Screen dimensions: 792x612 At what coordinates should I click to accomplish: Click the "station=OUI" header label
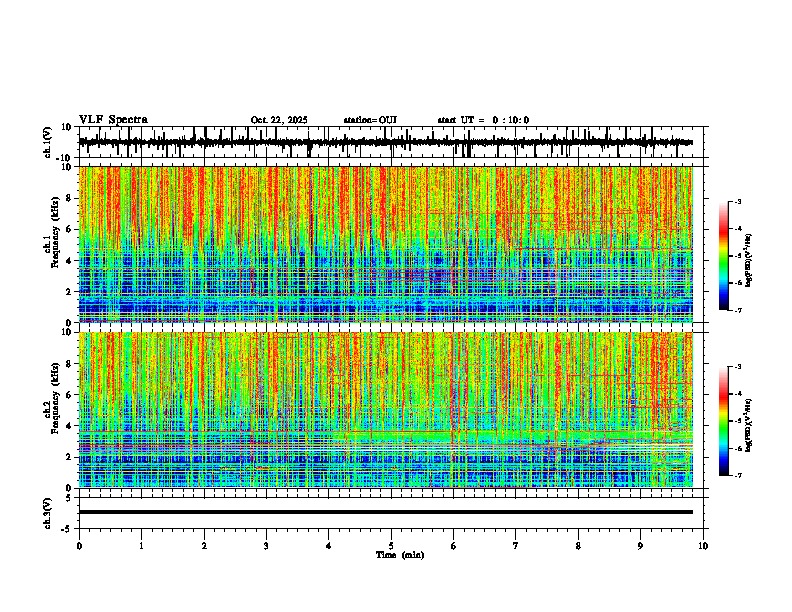pyautogui.click(x=370, y=120)
